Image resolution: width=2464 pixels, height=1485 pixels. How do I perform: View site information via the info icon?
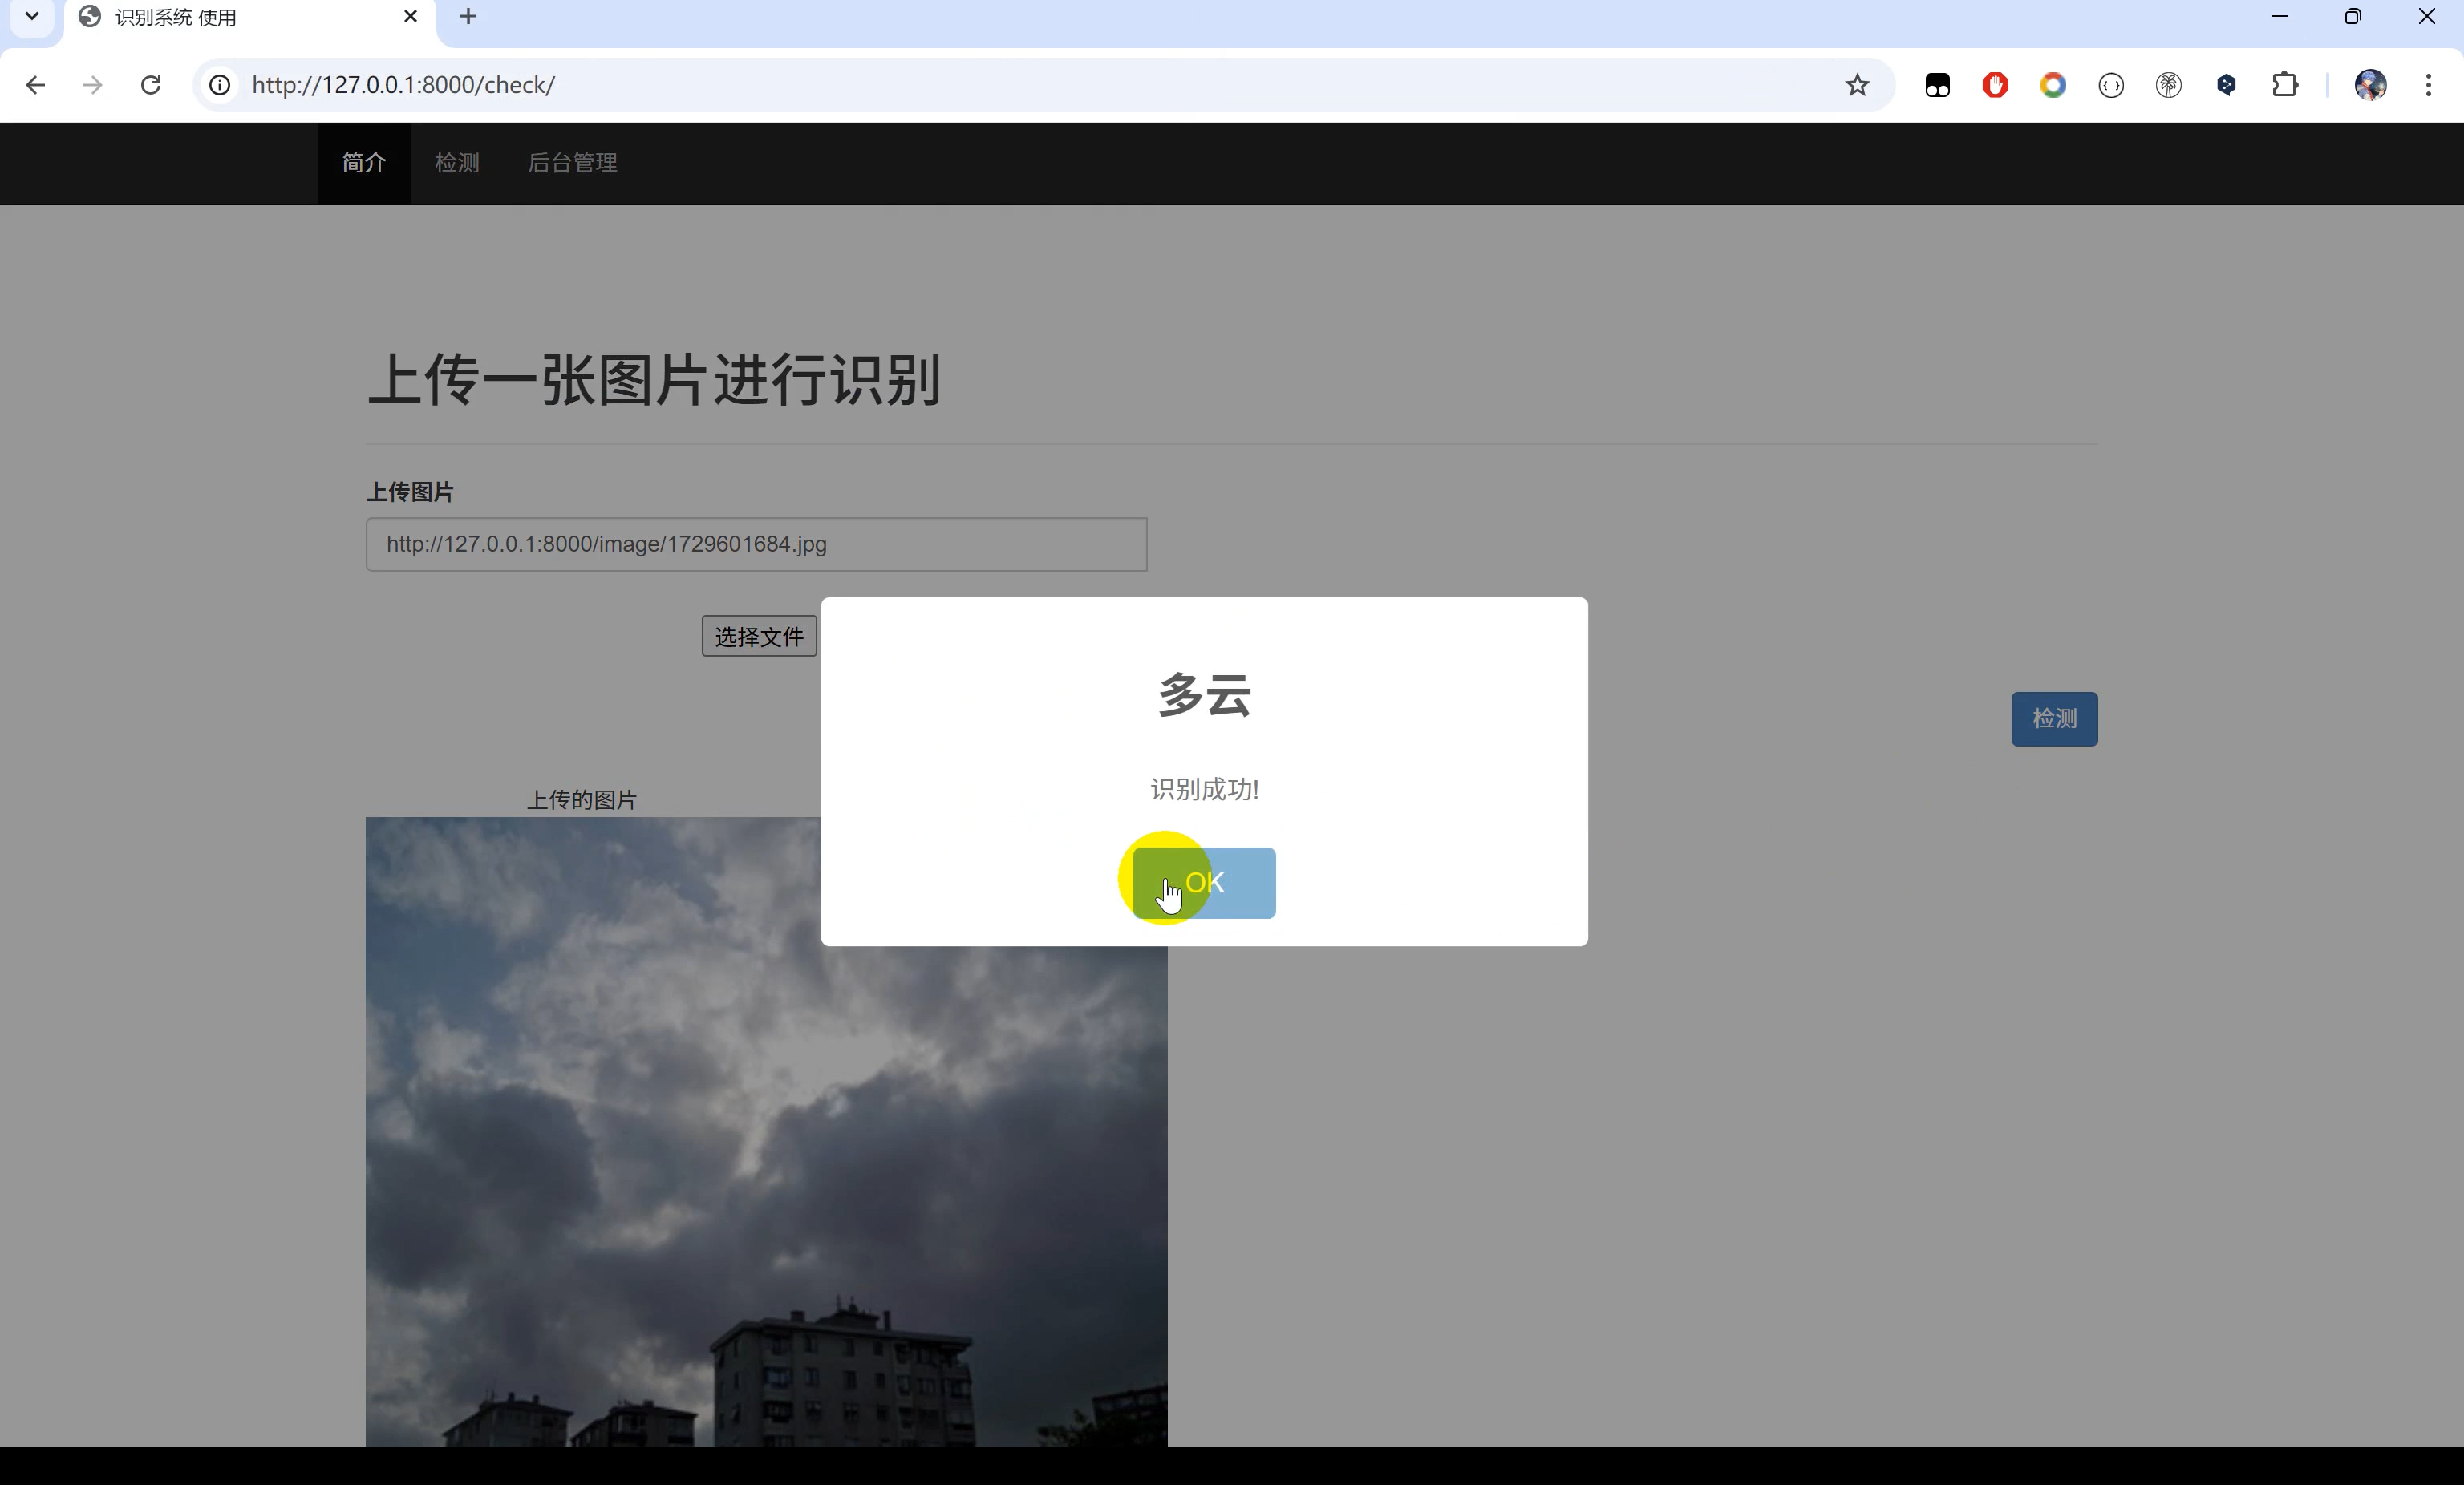click(x=219, y=85)
